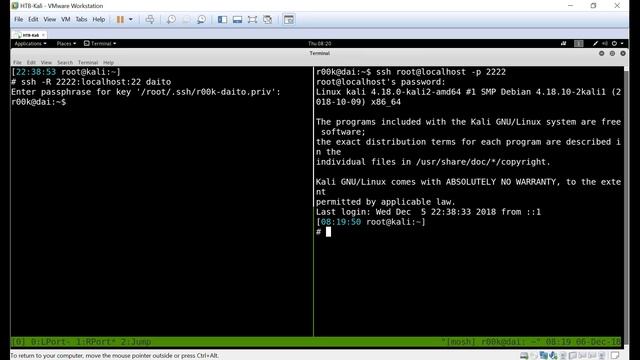The image size is (640, 360).
Task: Open Terminal's File menu
Action: [x=17, y=62]
